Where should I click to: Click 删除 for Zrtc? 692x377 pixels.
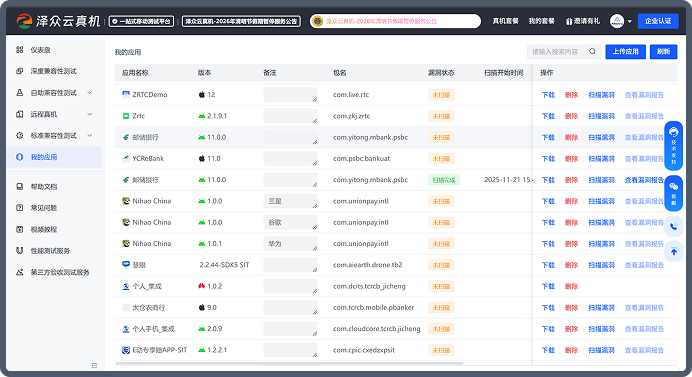click(572, 116)
